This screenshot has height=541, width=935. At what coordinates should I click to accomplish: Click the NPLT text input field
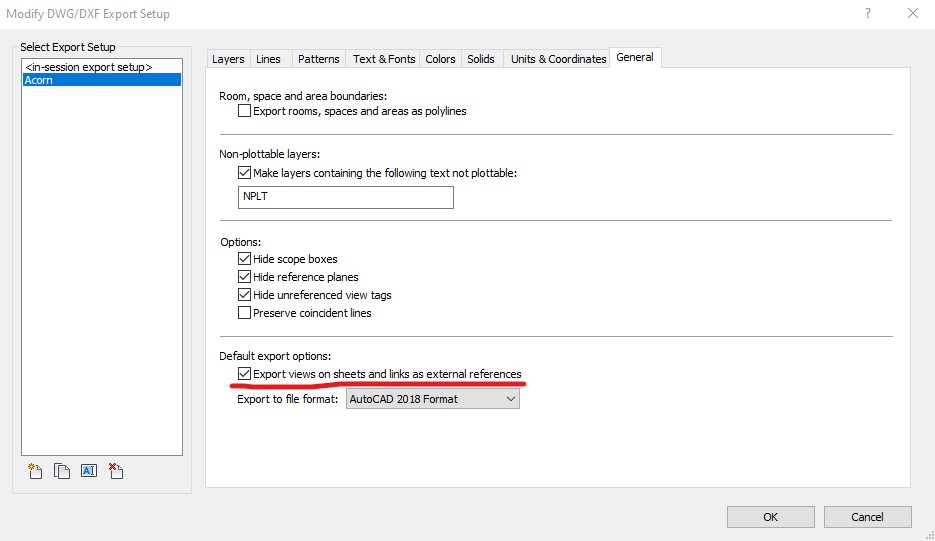click(346, 197)
